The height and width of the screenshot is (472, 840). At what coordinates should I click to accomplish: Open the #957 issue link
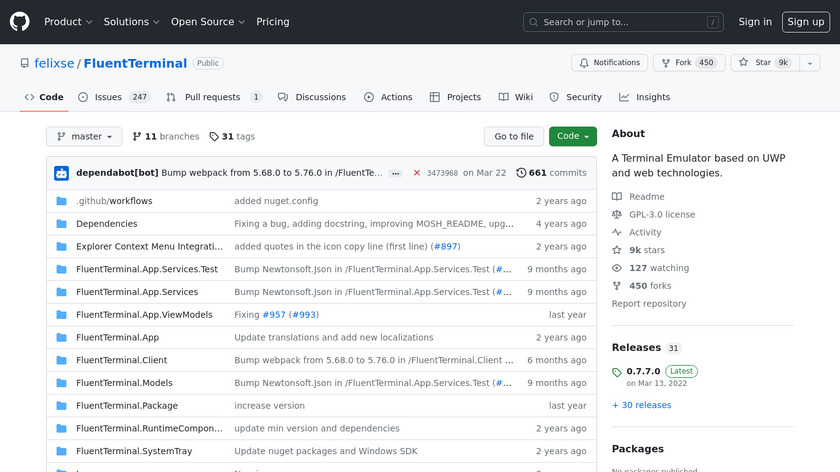pos(274,314)
